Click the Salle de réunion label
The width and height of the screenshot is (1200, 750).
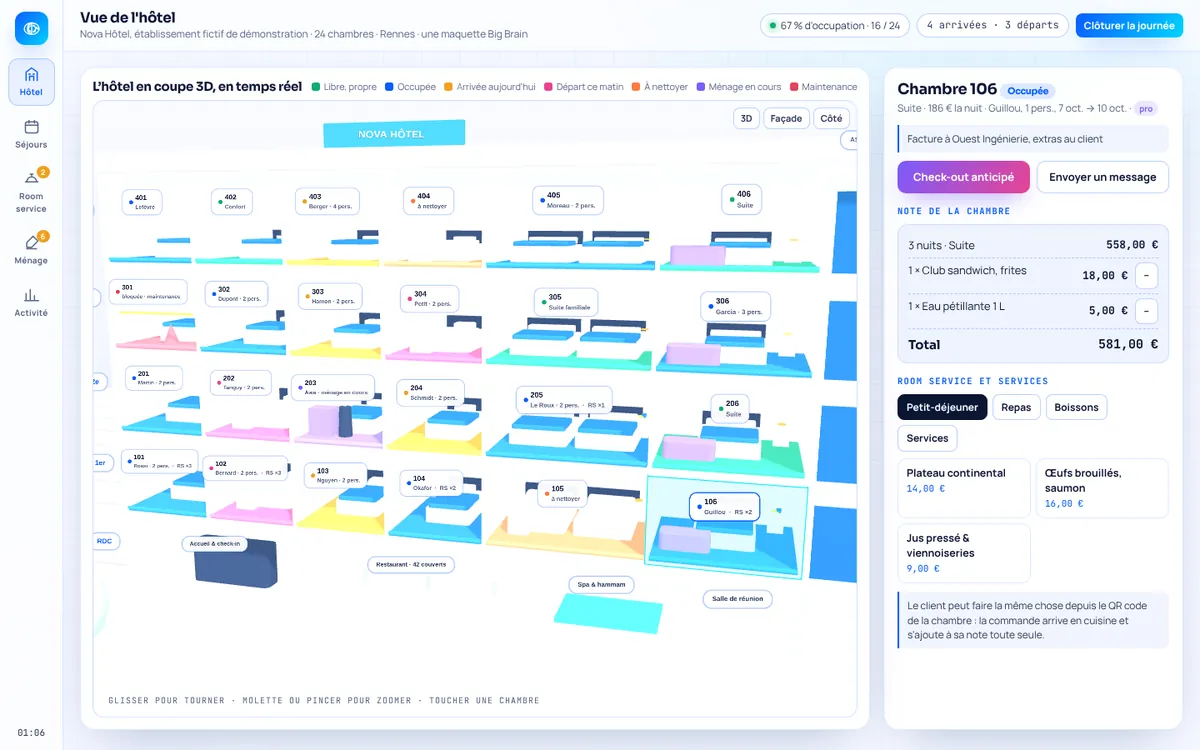pyautogui.click(x=737, y=599)
